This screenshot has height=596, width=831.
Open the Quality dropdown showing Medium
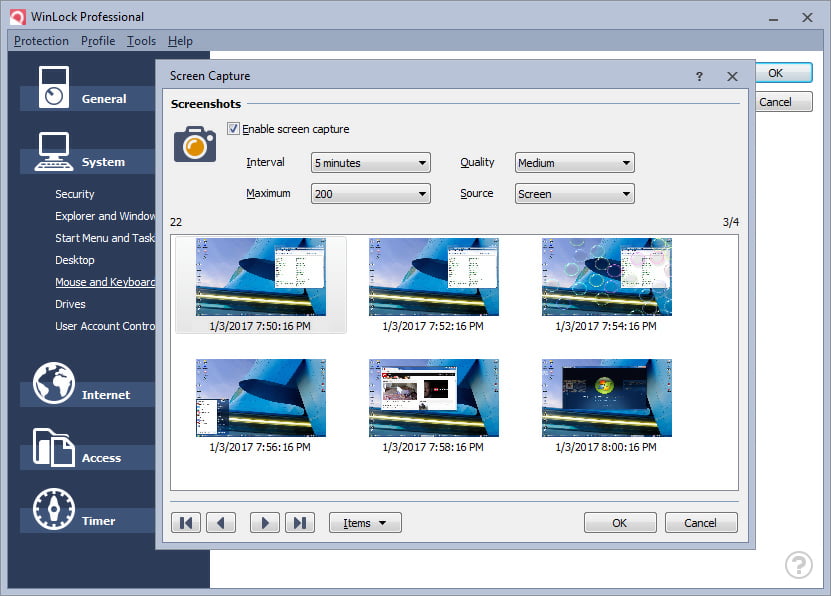tap(574, 163)
